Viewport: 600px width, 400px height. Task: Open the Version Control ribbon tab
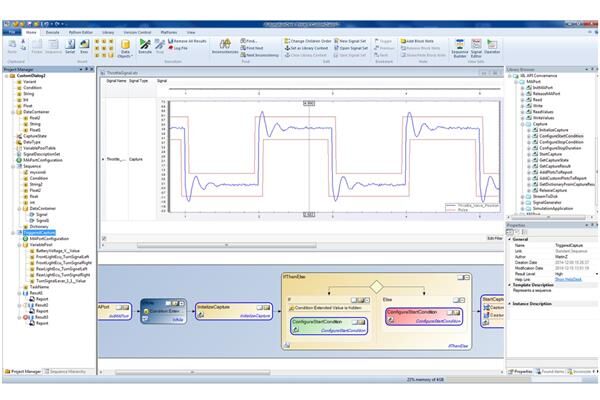pyautogui.click(x=139, y=31)
